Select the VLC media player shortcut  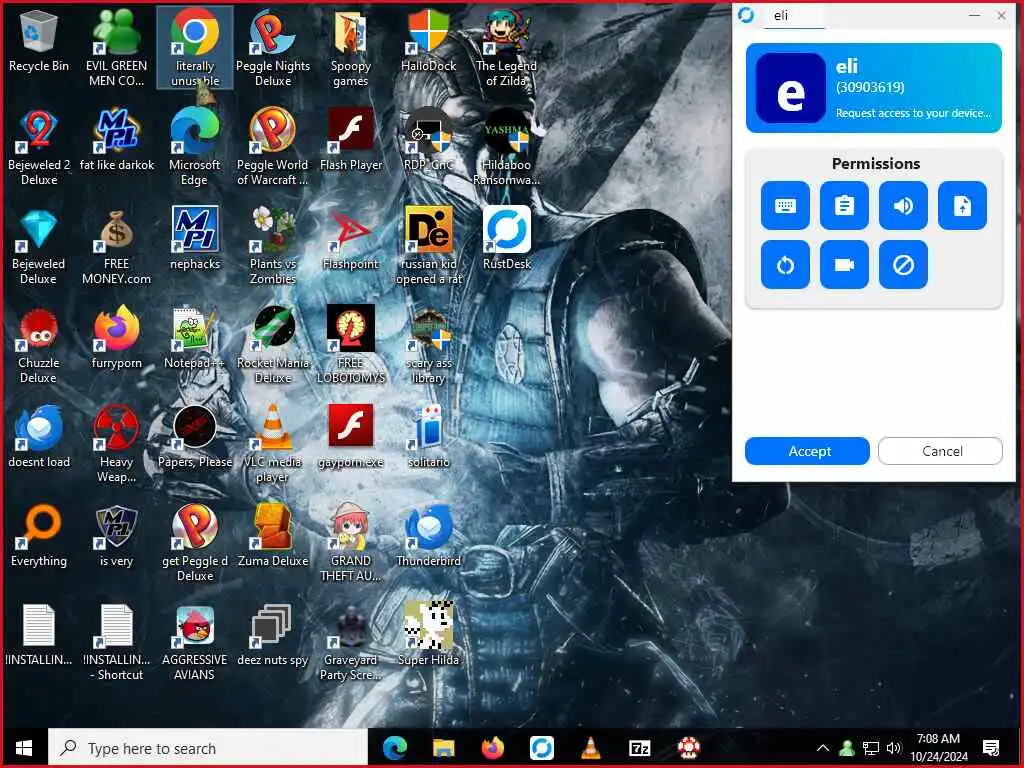tap(273, 445)
